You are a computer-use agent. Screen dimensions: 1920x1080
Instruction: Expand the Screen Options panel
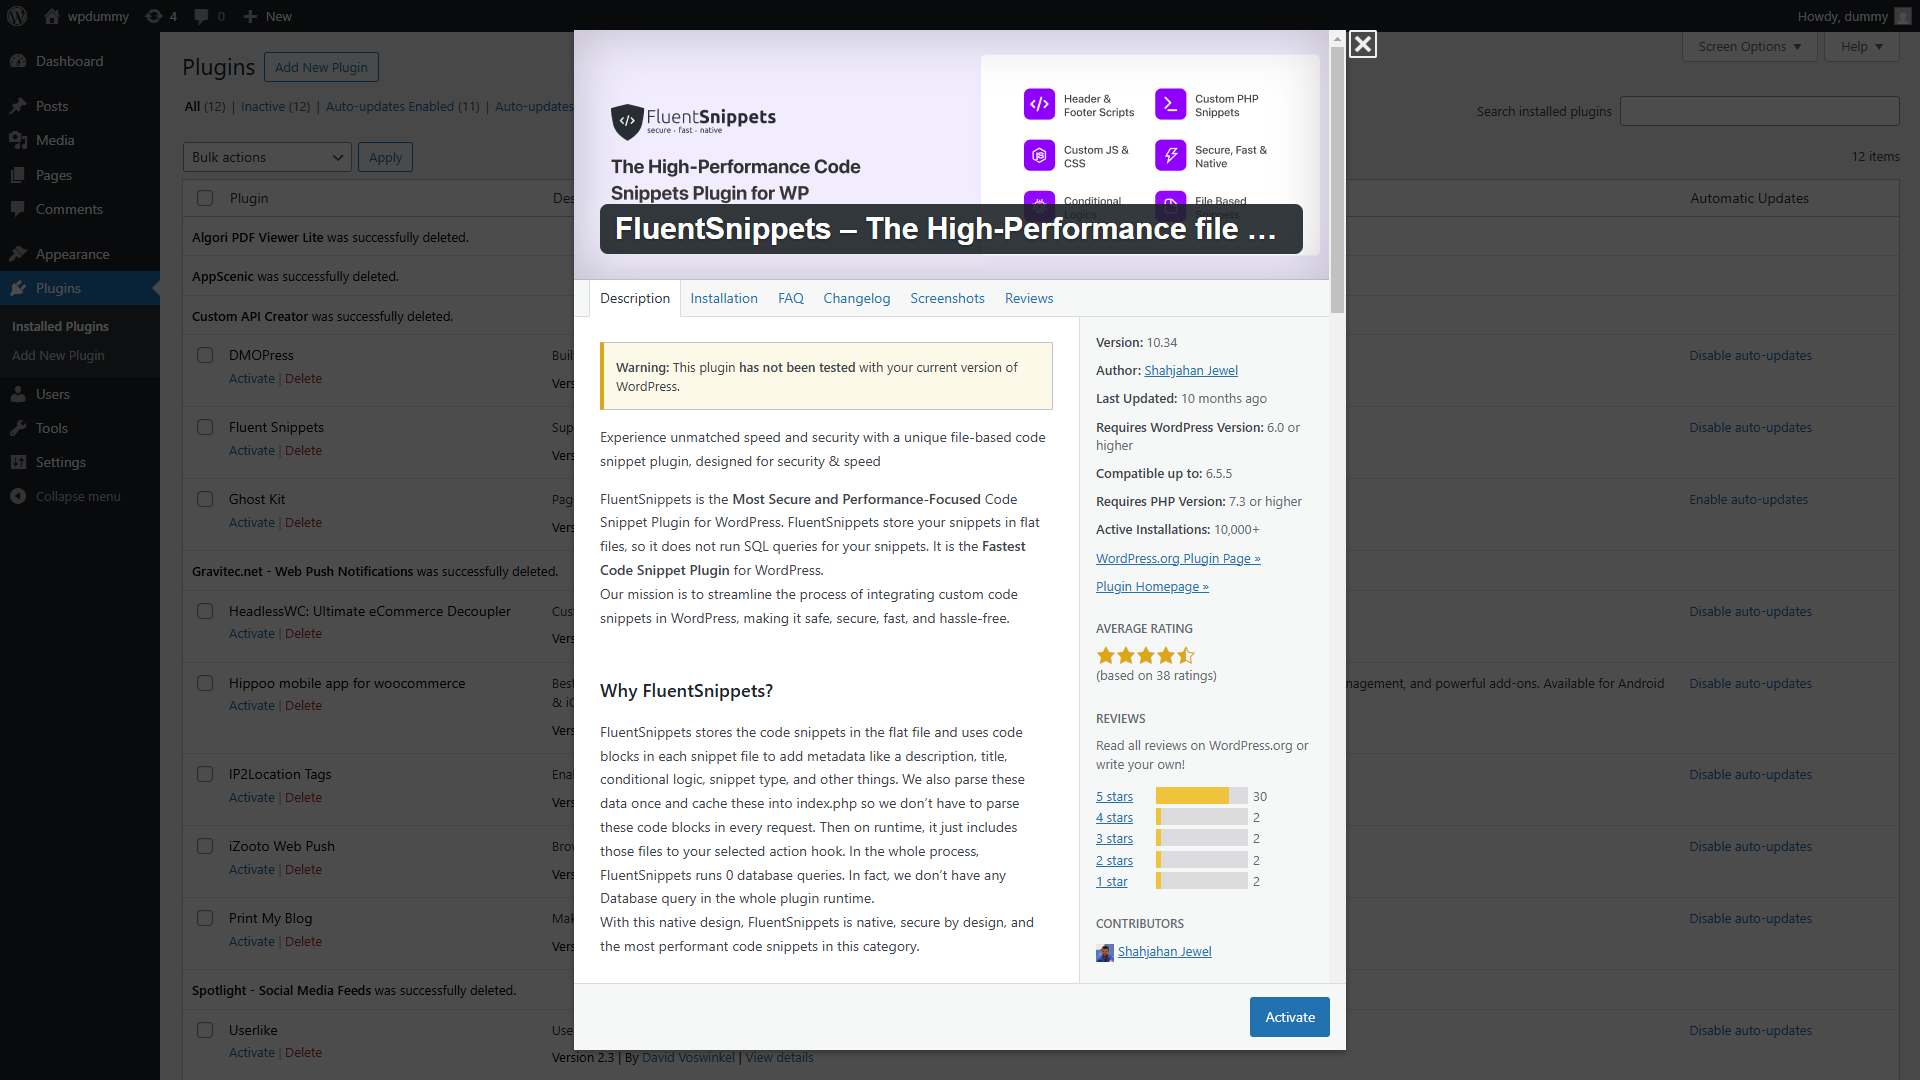coord(1749,46)
